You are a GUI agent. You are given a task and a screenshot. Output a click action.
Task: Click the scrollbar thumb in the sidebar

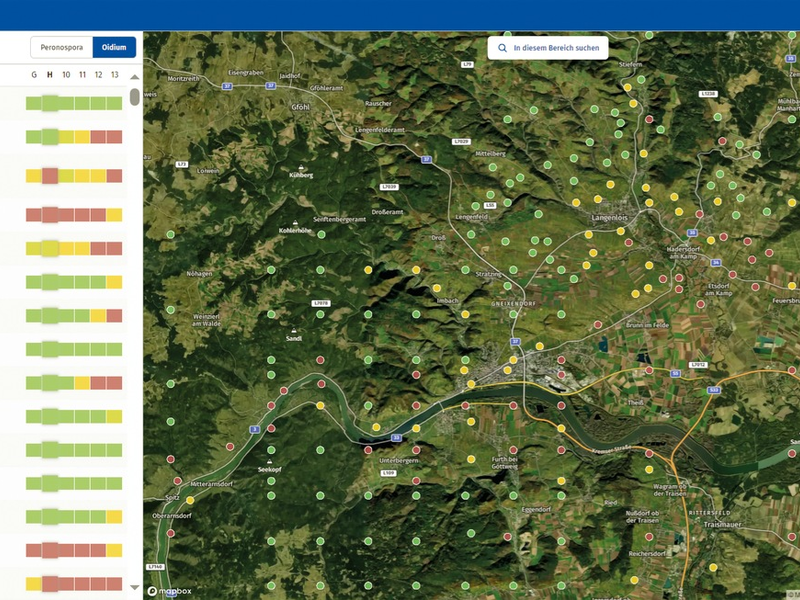135,98
